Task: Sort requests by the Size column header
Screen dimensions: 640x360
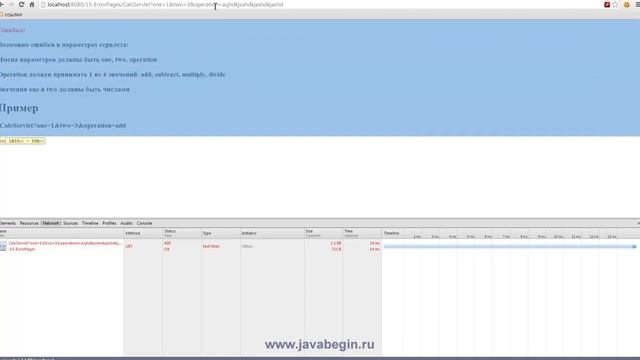Action: click(x=324, y=233)
